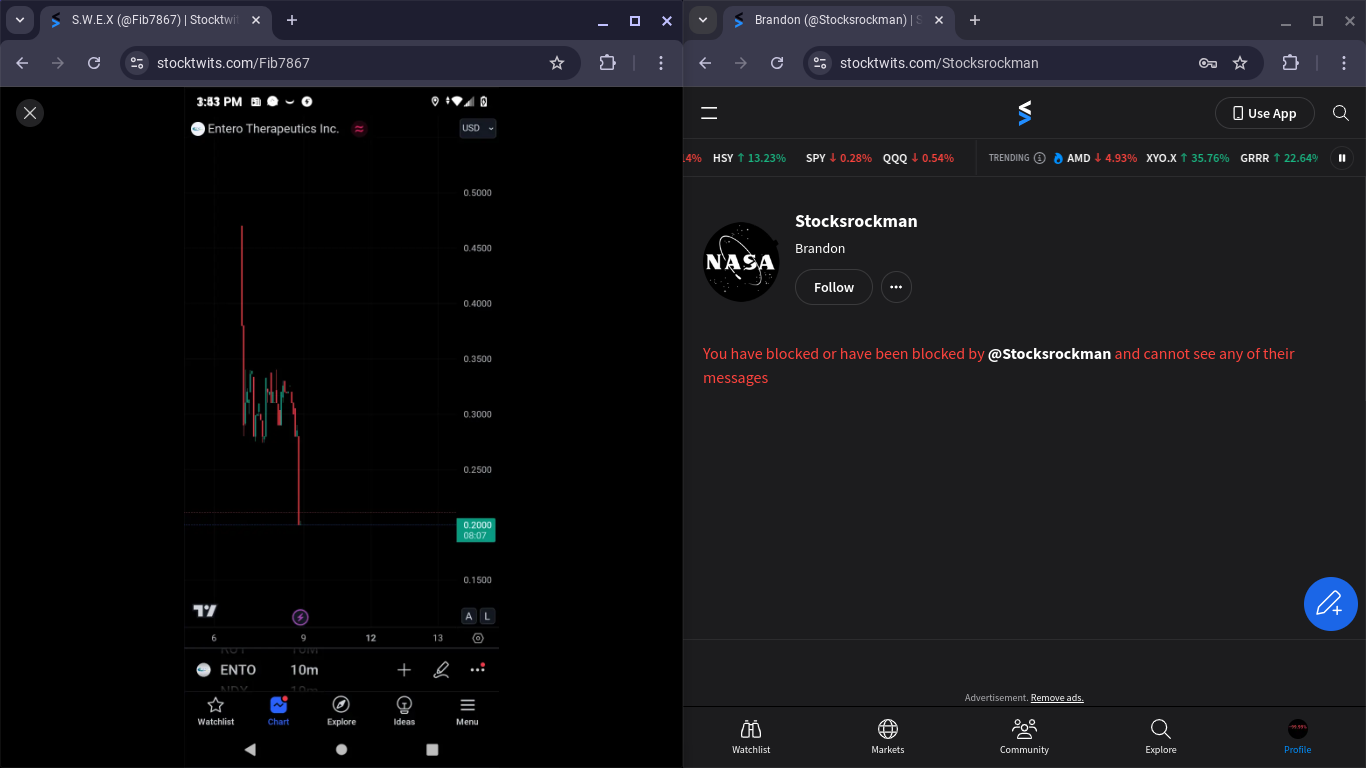
Task: Open the Stocktwits hamburger menu
Action: coord(709,113)
